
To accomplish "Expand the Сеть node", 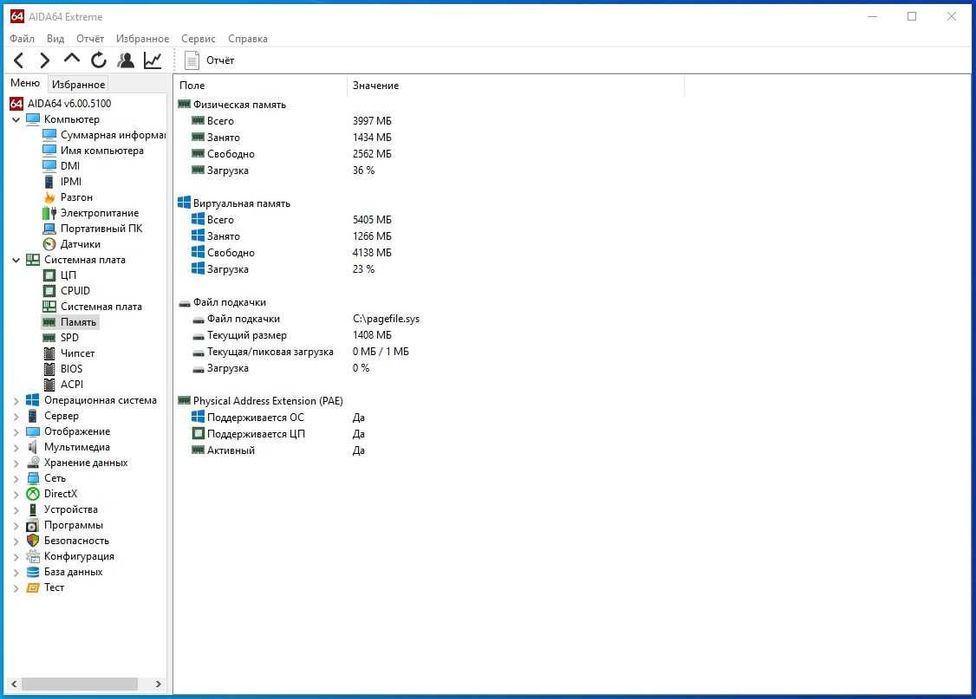I will coord(16,479).
